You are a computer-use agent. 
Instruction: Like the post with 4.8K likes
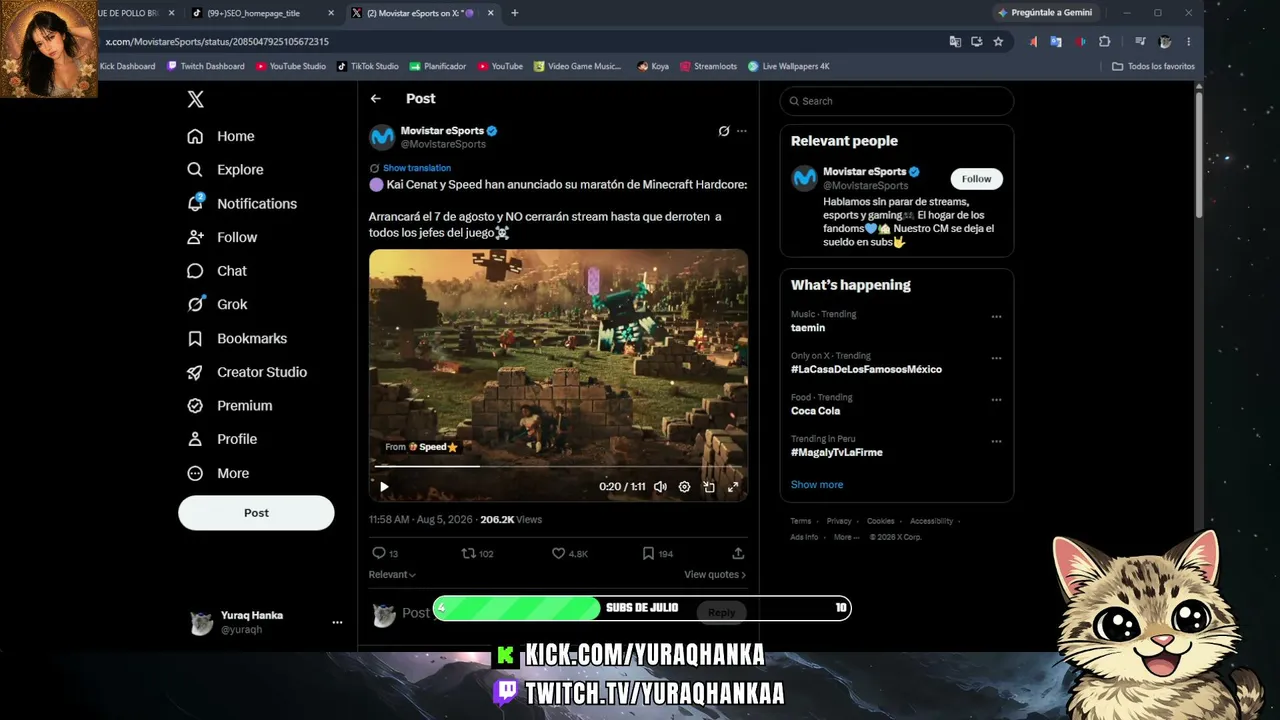click(x=559, y=553)
